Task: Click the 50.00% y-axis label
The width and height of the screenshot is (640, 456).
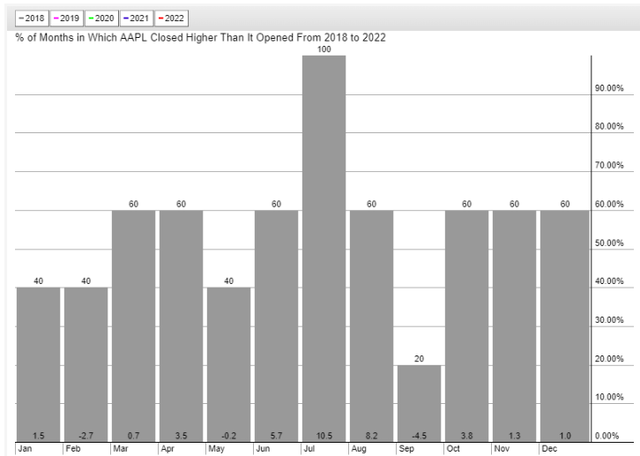Action: tap(609, 243)
